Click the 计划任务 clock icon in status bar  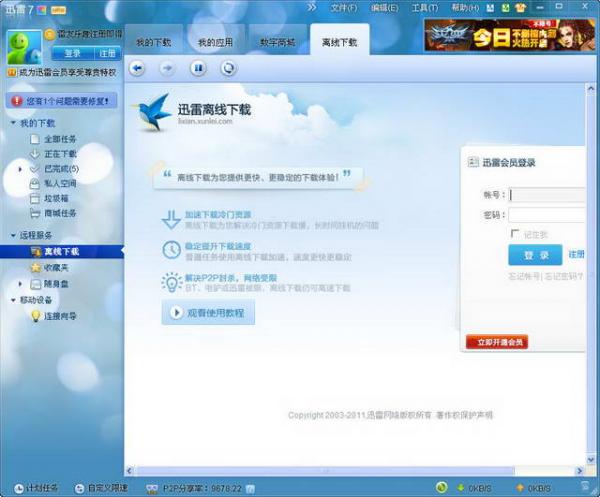click(18, 489)
